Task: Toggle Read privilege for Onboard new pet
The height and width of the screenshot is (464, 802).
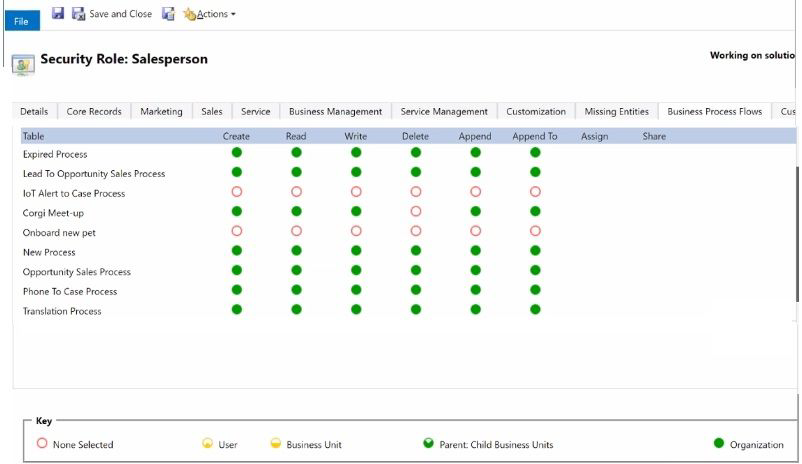Action: click(296, 231)
